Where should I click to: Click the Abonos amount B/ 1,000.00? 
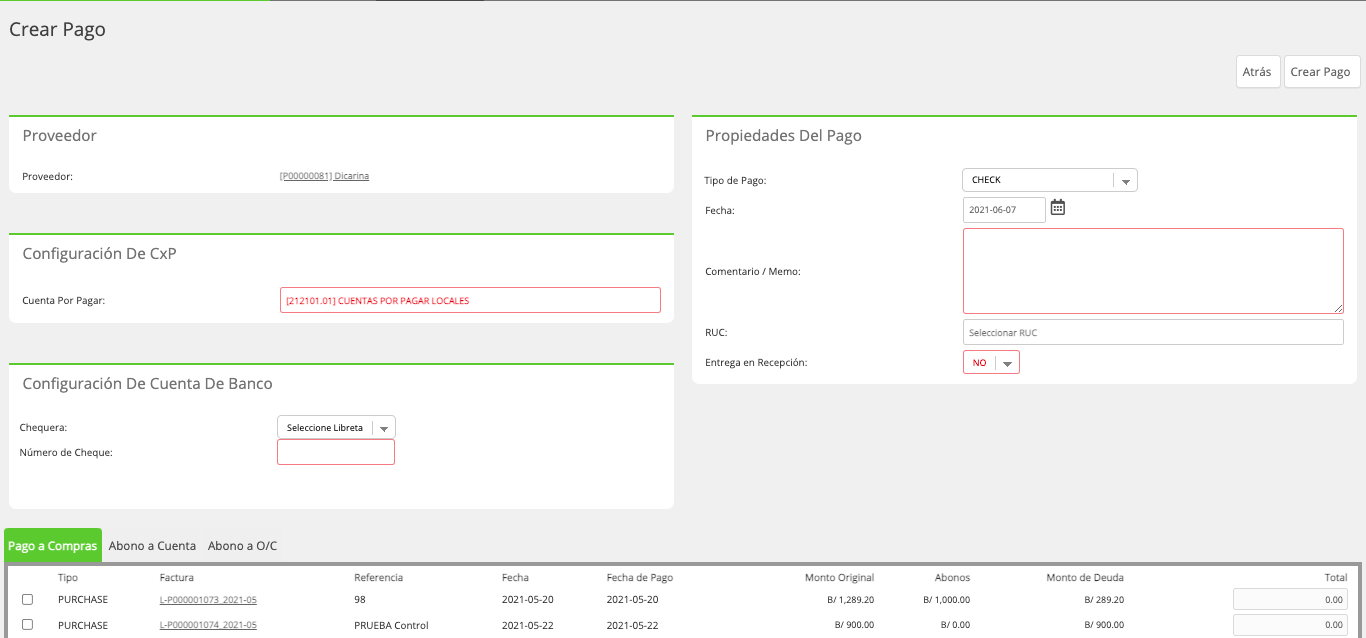pos(946,600)
